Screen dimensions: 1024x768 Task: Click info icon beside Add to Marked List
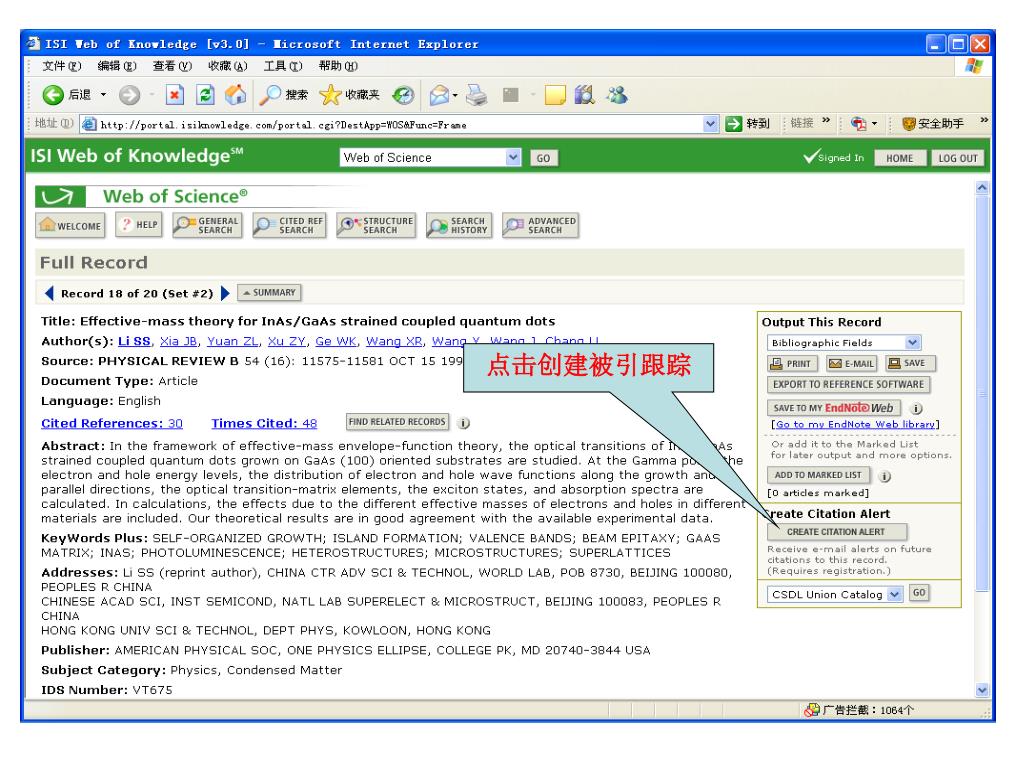pos(885,476)
